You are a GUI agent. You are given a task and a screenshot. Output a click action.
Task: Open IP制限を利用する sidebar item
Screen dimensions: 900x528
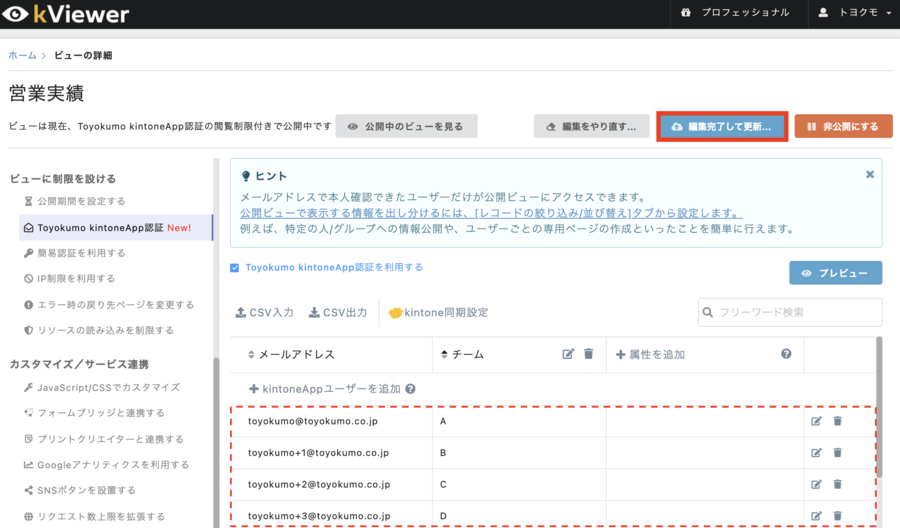pyautogui.click(x=69, y=278)
